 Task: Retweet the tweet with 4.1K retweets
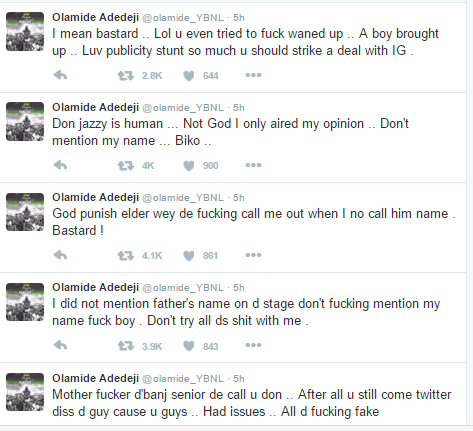(x=126, y=256)
